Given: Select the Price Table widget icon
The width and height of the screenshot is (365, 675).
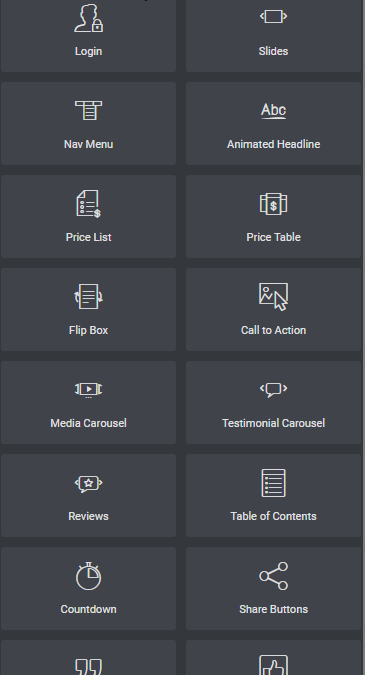Looking at the screenshot, I should [273, 204].
